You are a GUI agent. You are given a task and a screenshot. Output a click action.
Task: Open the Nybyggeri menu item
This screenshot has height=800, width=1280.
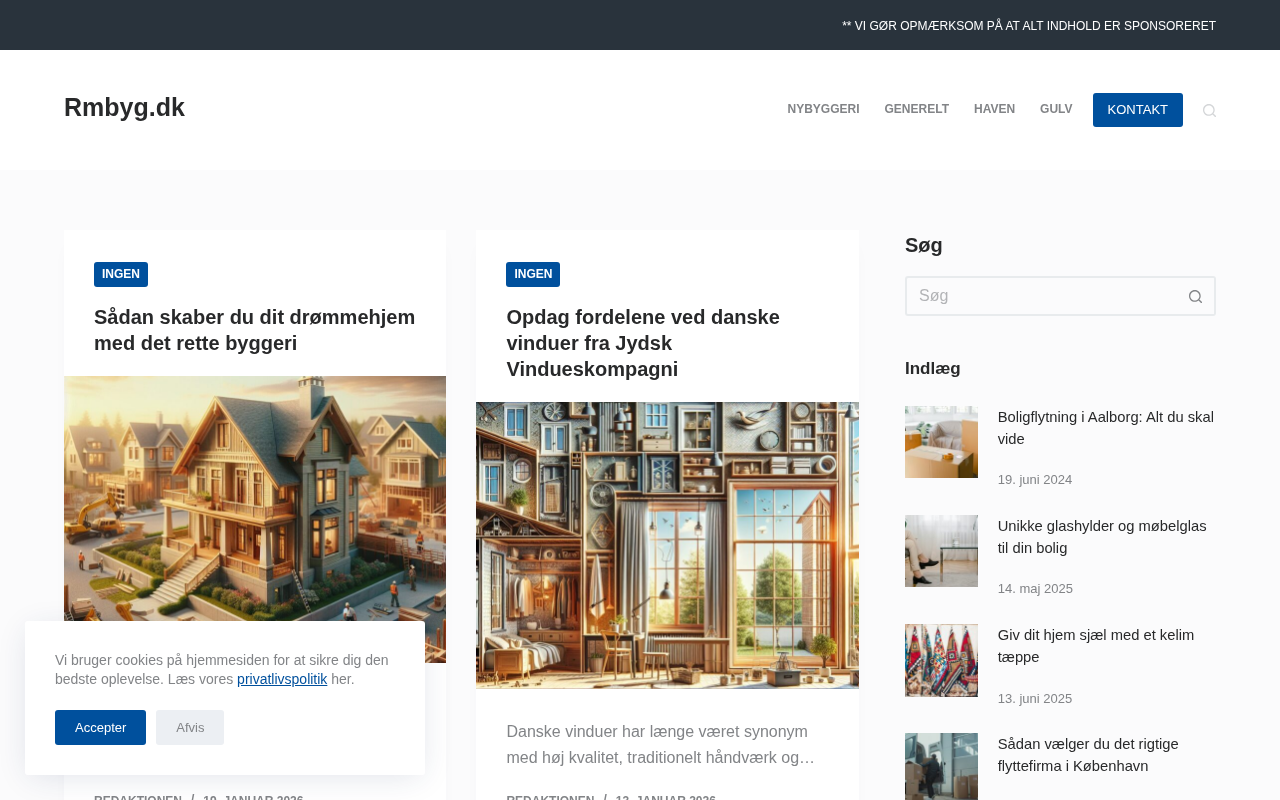tap(823, 110)
